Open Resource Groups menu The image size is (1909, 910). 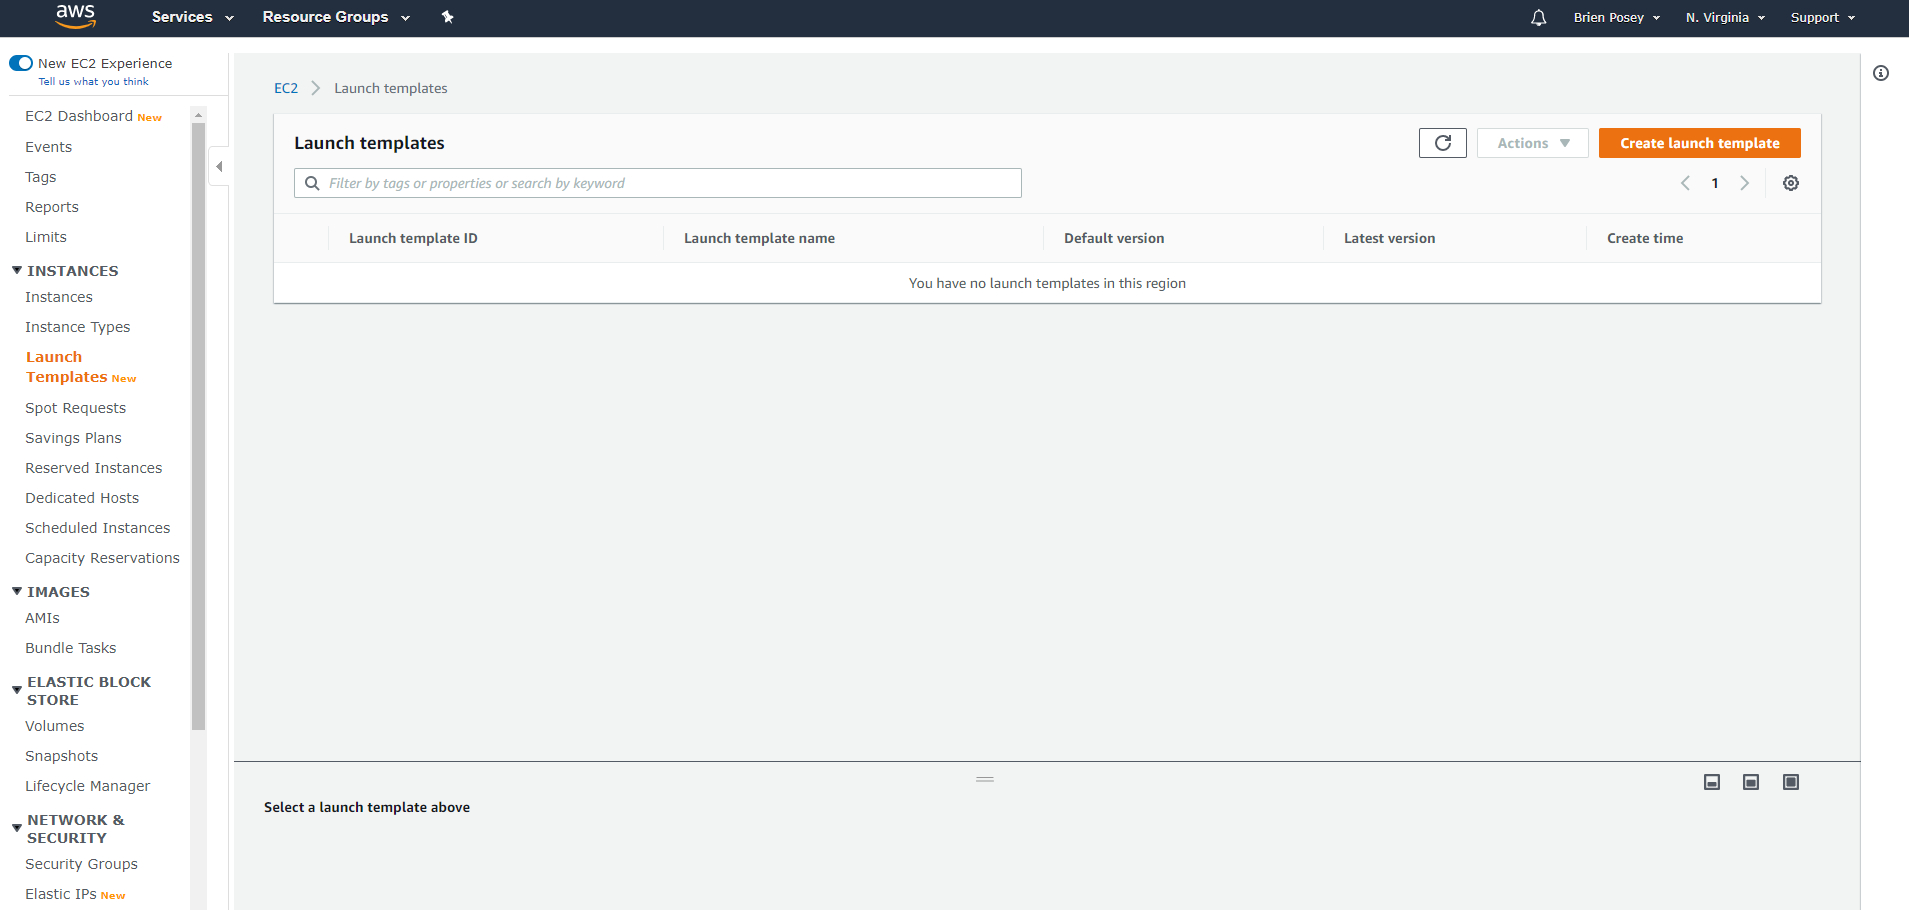point(335,17)
